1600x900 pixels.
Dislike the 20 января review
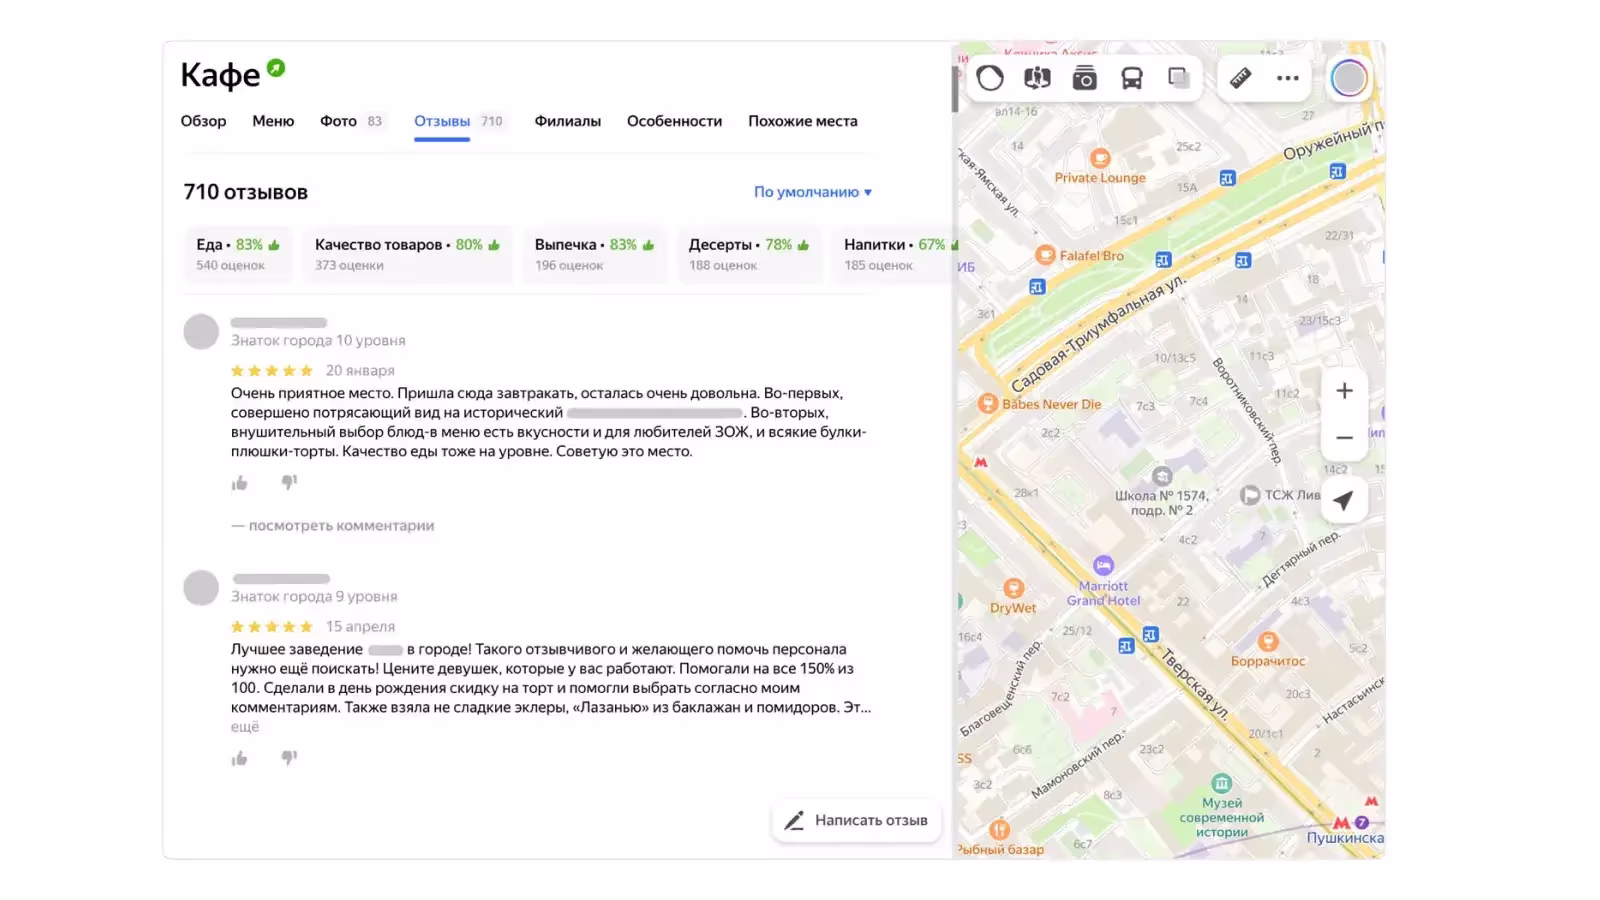click(x=289, y=483)
